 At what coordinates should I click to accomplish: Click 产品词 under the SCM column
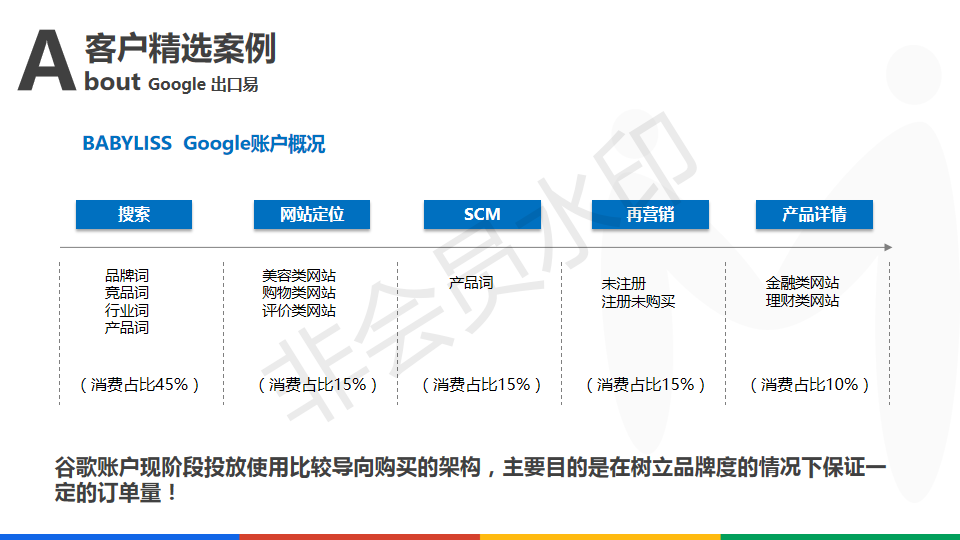[471, 283]
